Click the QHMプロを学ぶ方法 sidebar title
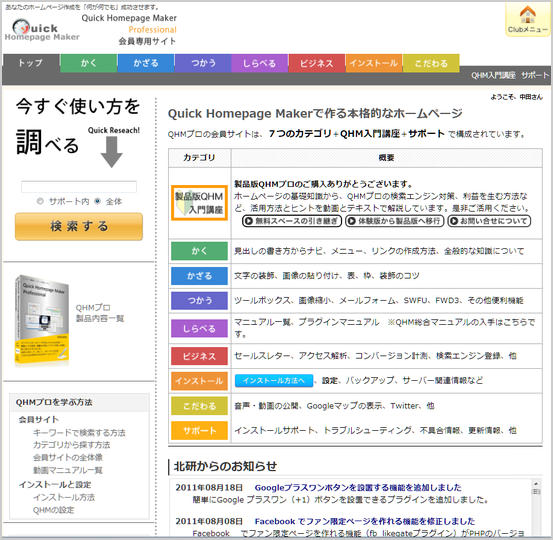This screenshot has height=540, width=553. point(54,402)
